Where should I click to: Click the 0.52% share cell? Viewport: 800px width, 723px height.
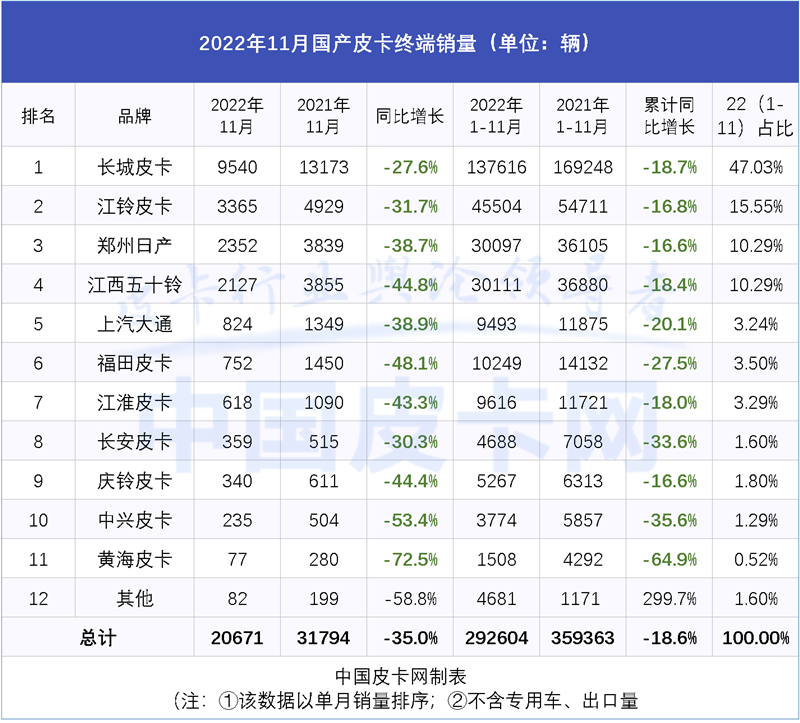(x=756, y=560)
